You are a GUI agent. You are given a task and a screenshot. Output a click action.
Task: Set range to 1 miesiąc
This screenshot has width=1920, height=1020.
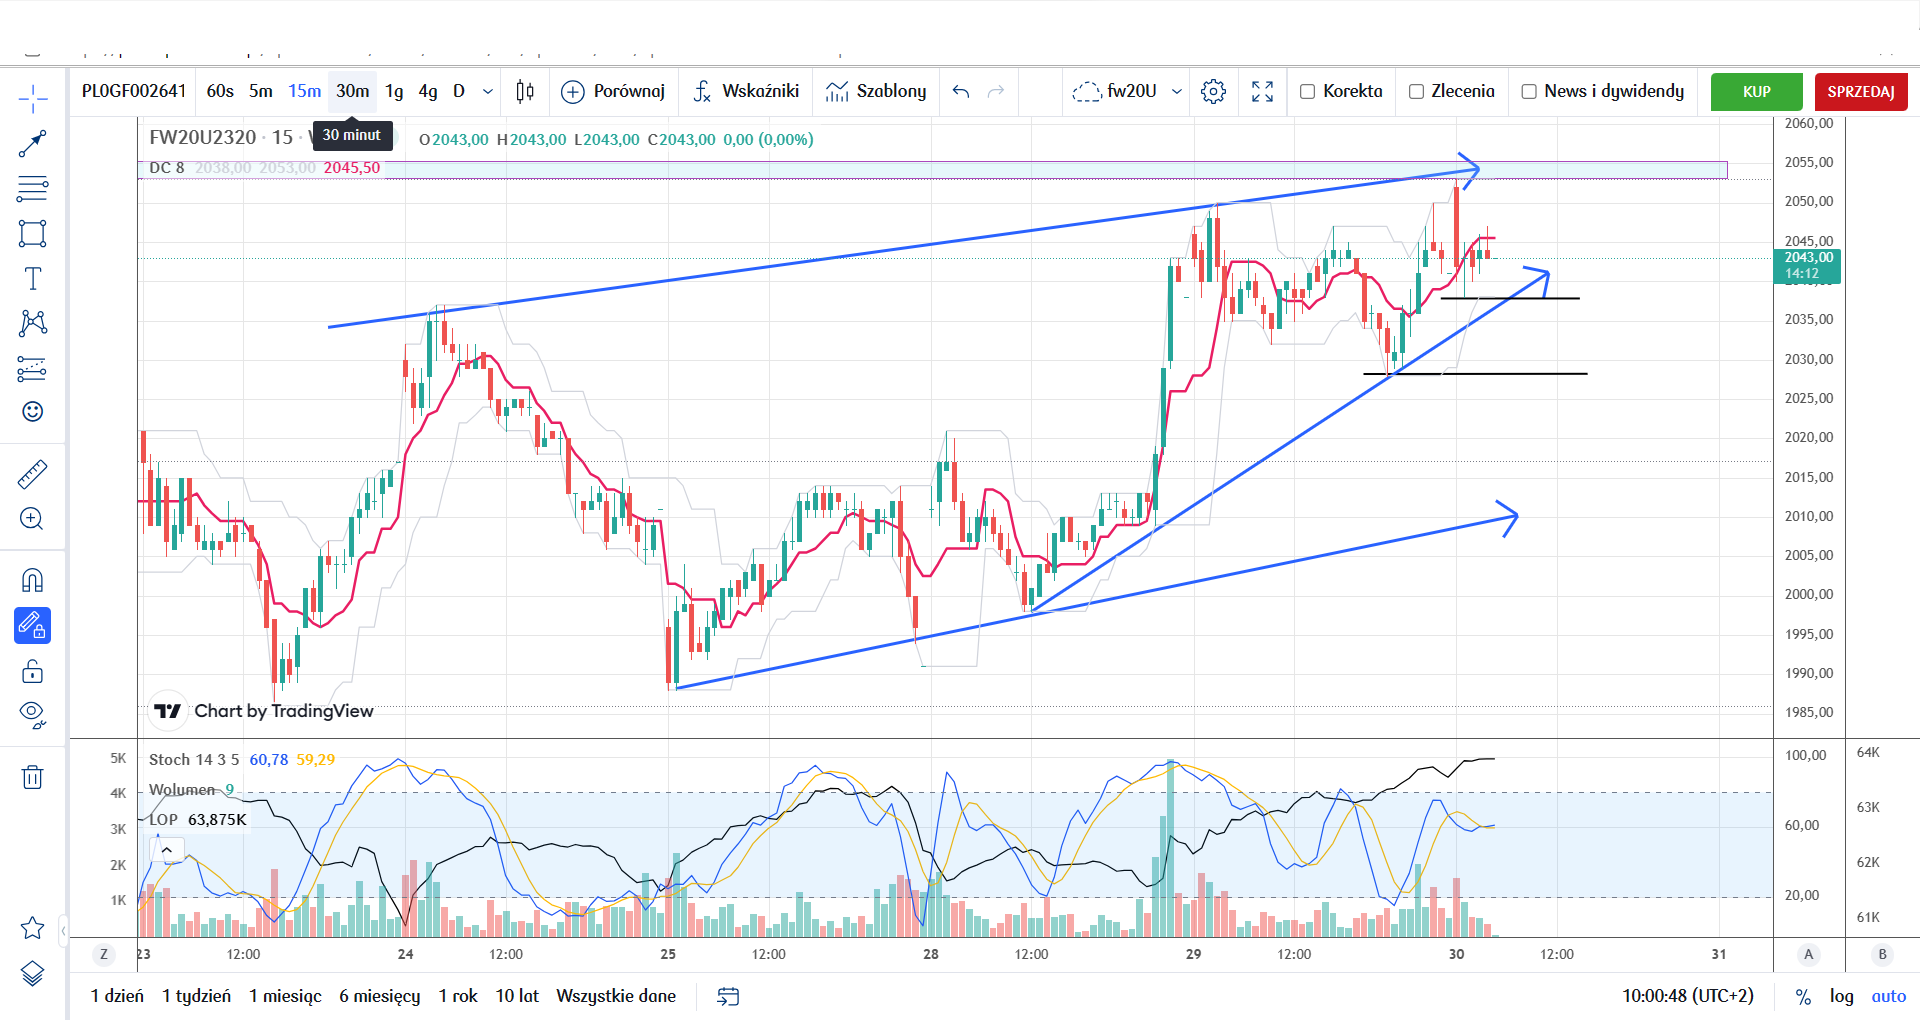pyautogui.click(x=285, y=996)
